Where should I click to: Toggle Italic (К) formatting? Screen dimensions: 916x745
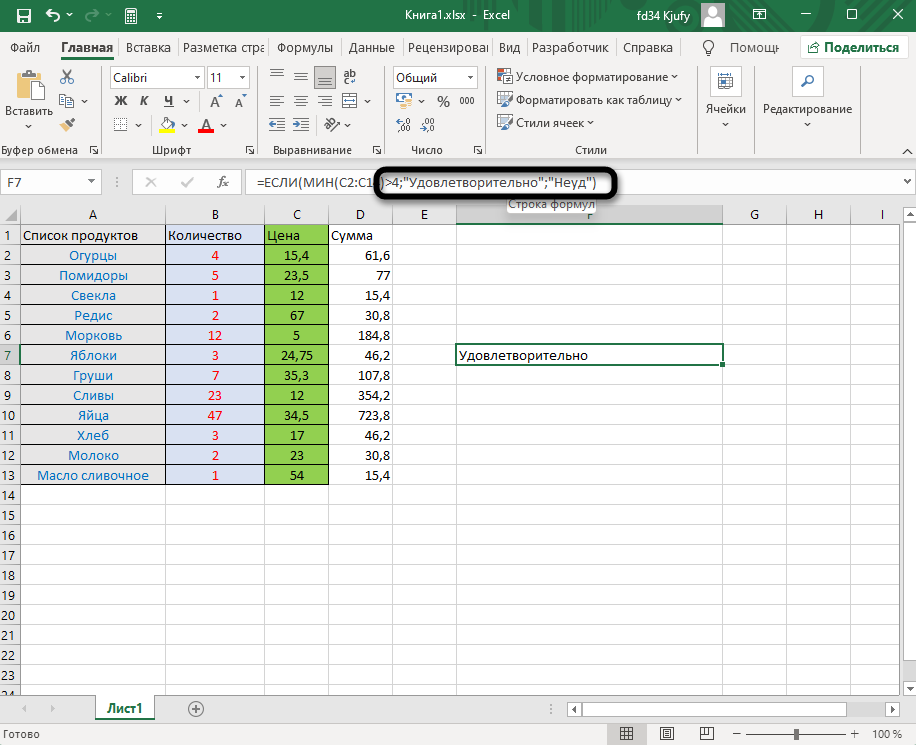146,101
